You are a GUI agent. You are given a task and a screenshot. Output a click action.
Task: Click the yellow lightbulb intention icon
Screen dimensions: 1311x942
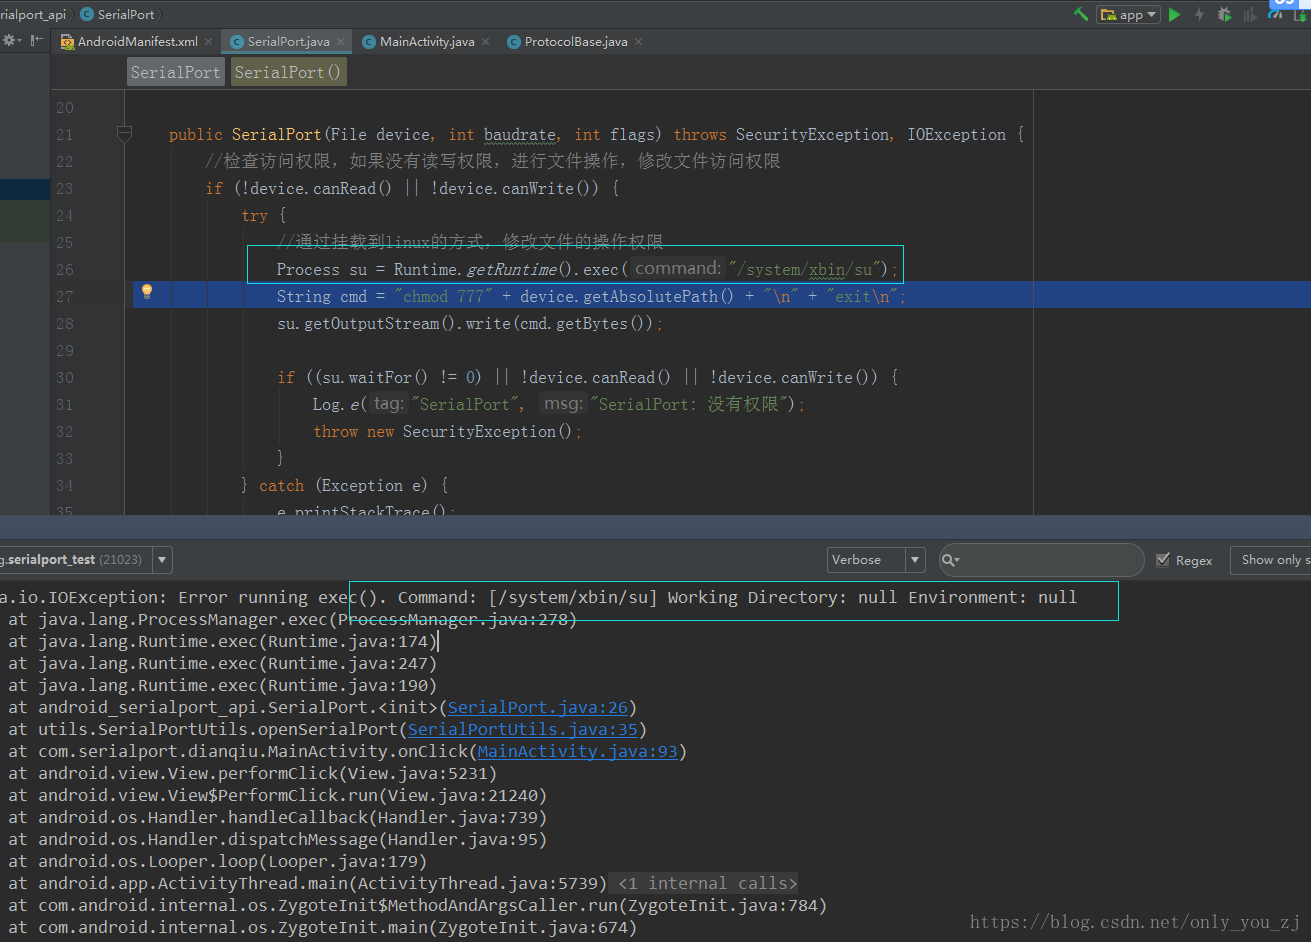coord(147,292)
